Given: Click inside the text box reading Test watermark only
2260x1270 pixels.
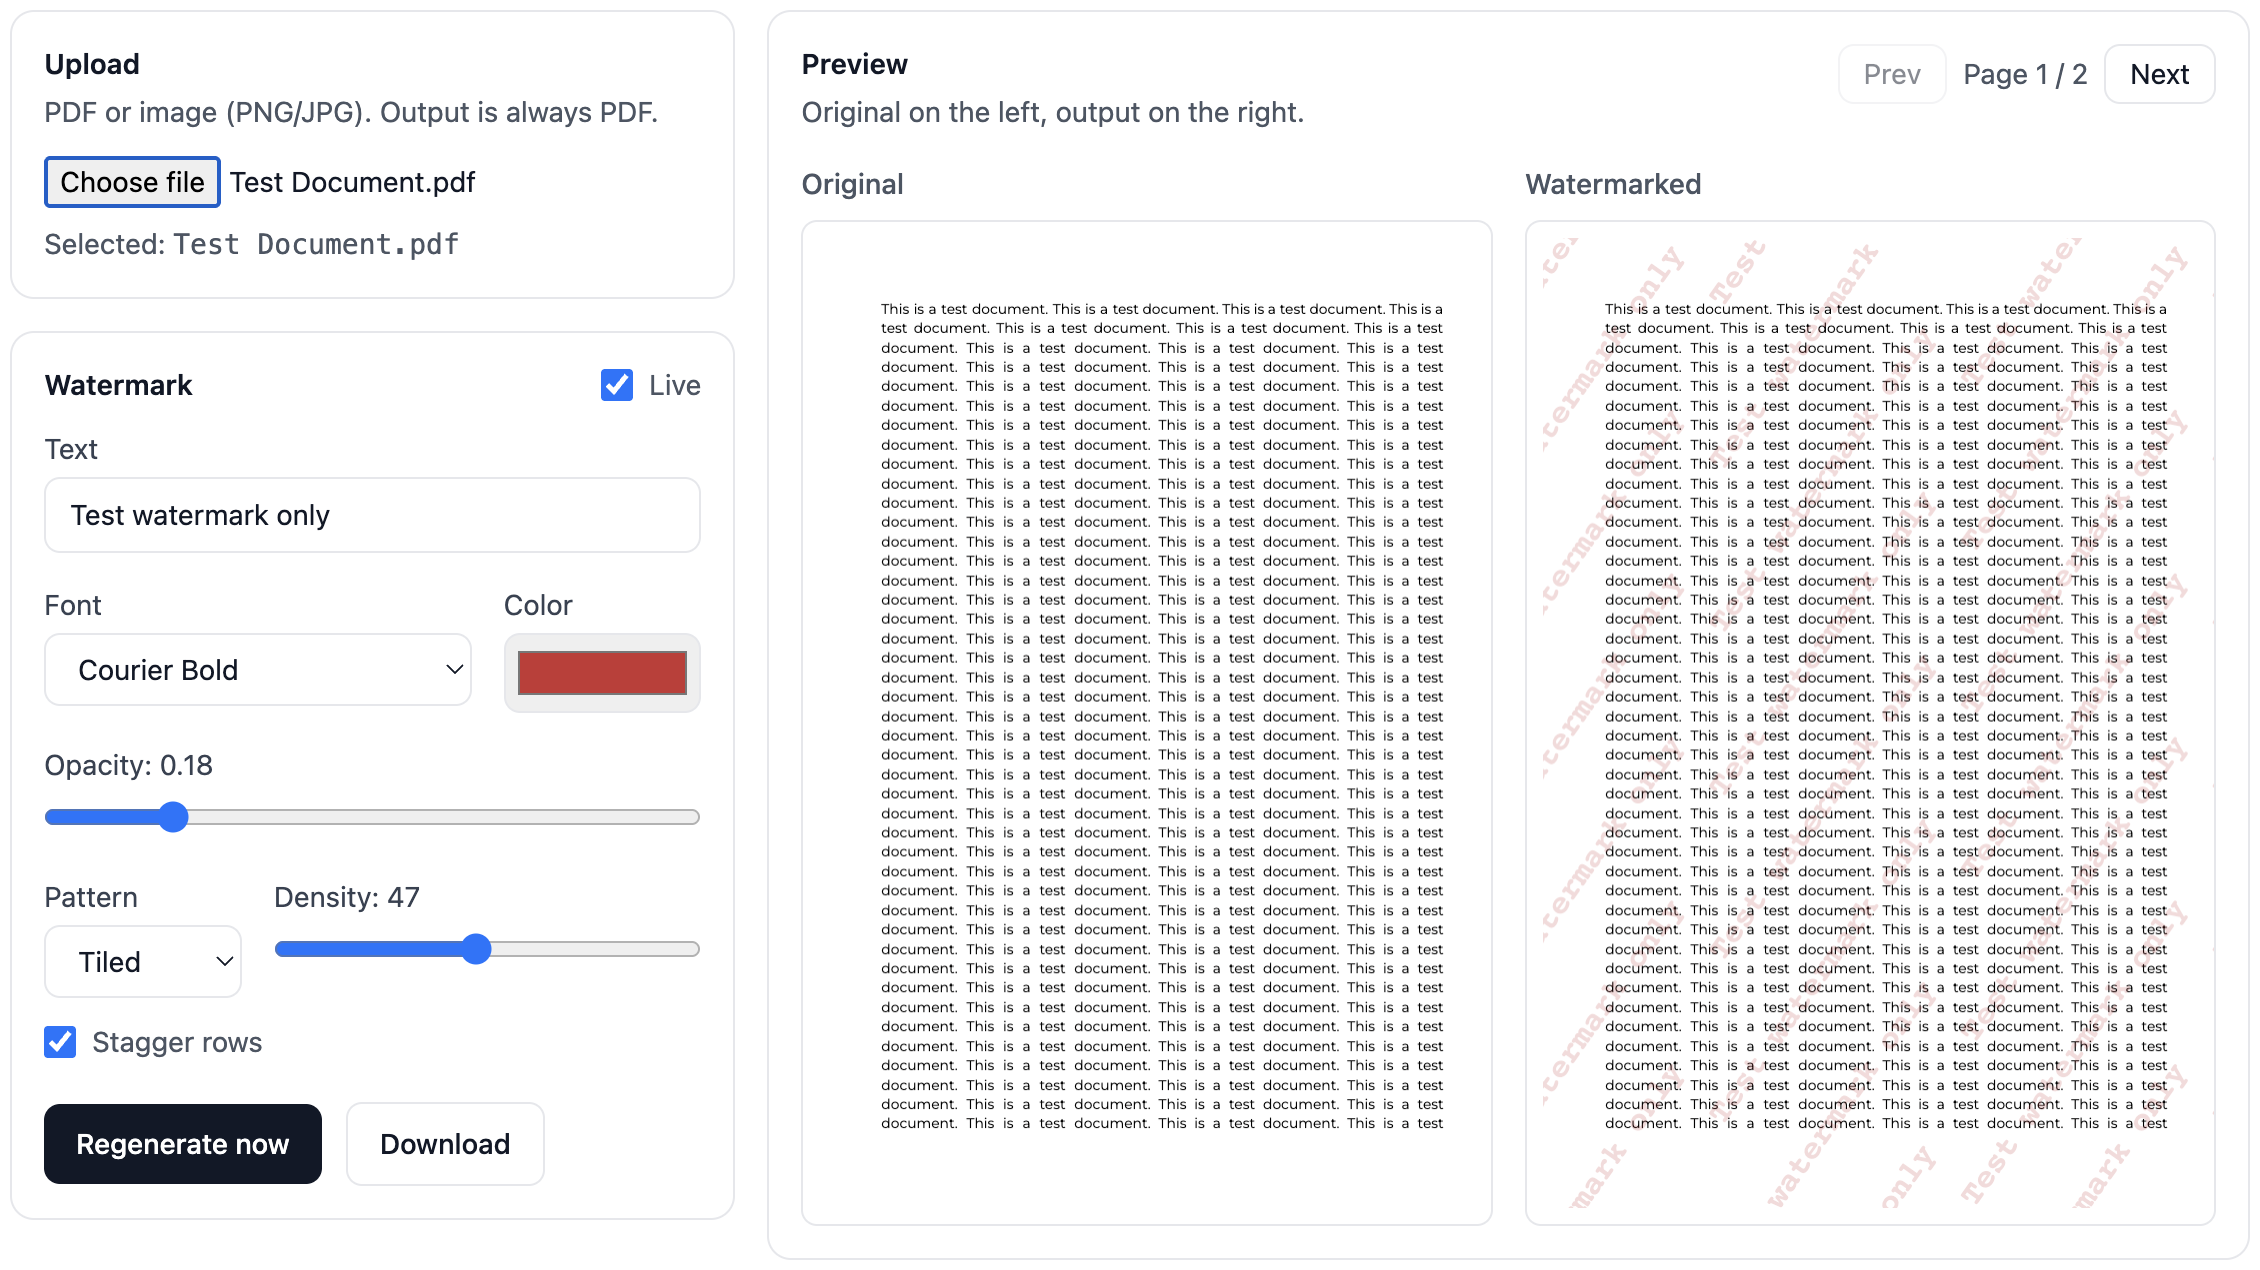Looking at the screenshot, I should (371, 515).
